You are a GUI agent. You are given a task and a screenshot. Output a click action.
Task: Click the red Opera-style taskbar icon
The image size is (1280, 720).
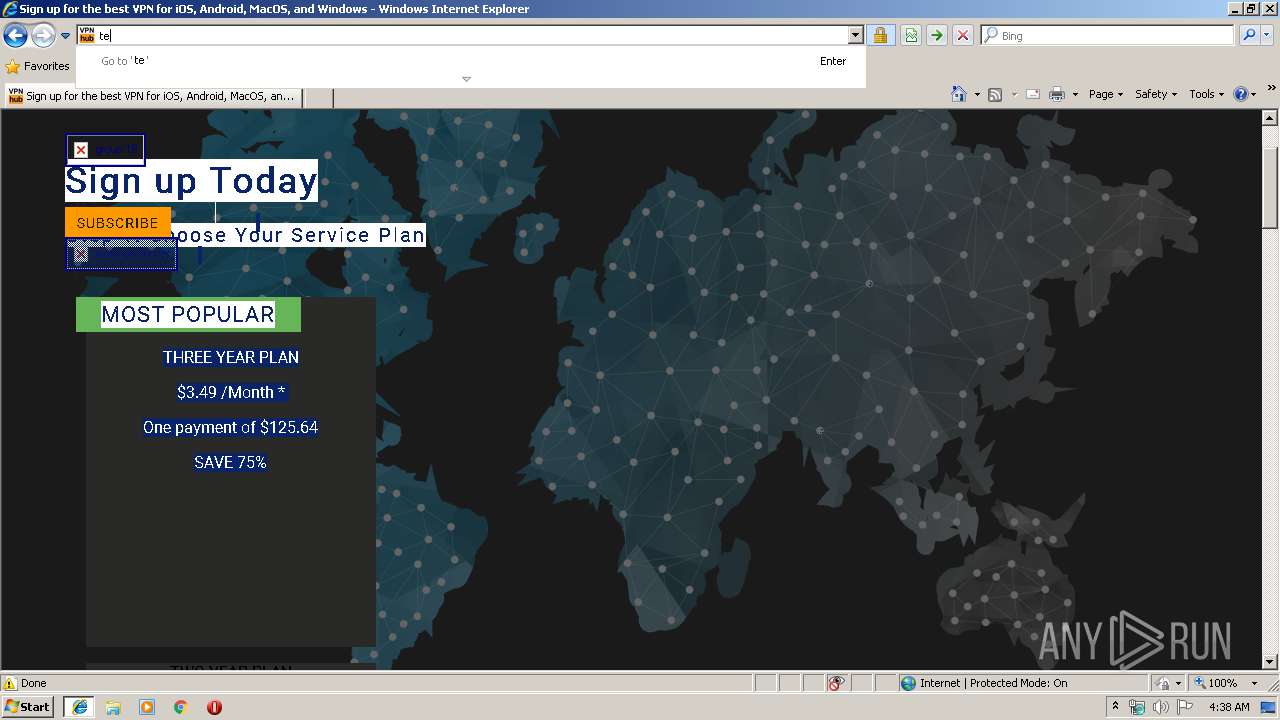tap(214, 707)
